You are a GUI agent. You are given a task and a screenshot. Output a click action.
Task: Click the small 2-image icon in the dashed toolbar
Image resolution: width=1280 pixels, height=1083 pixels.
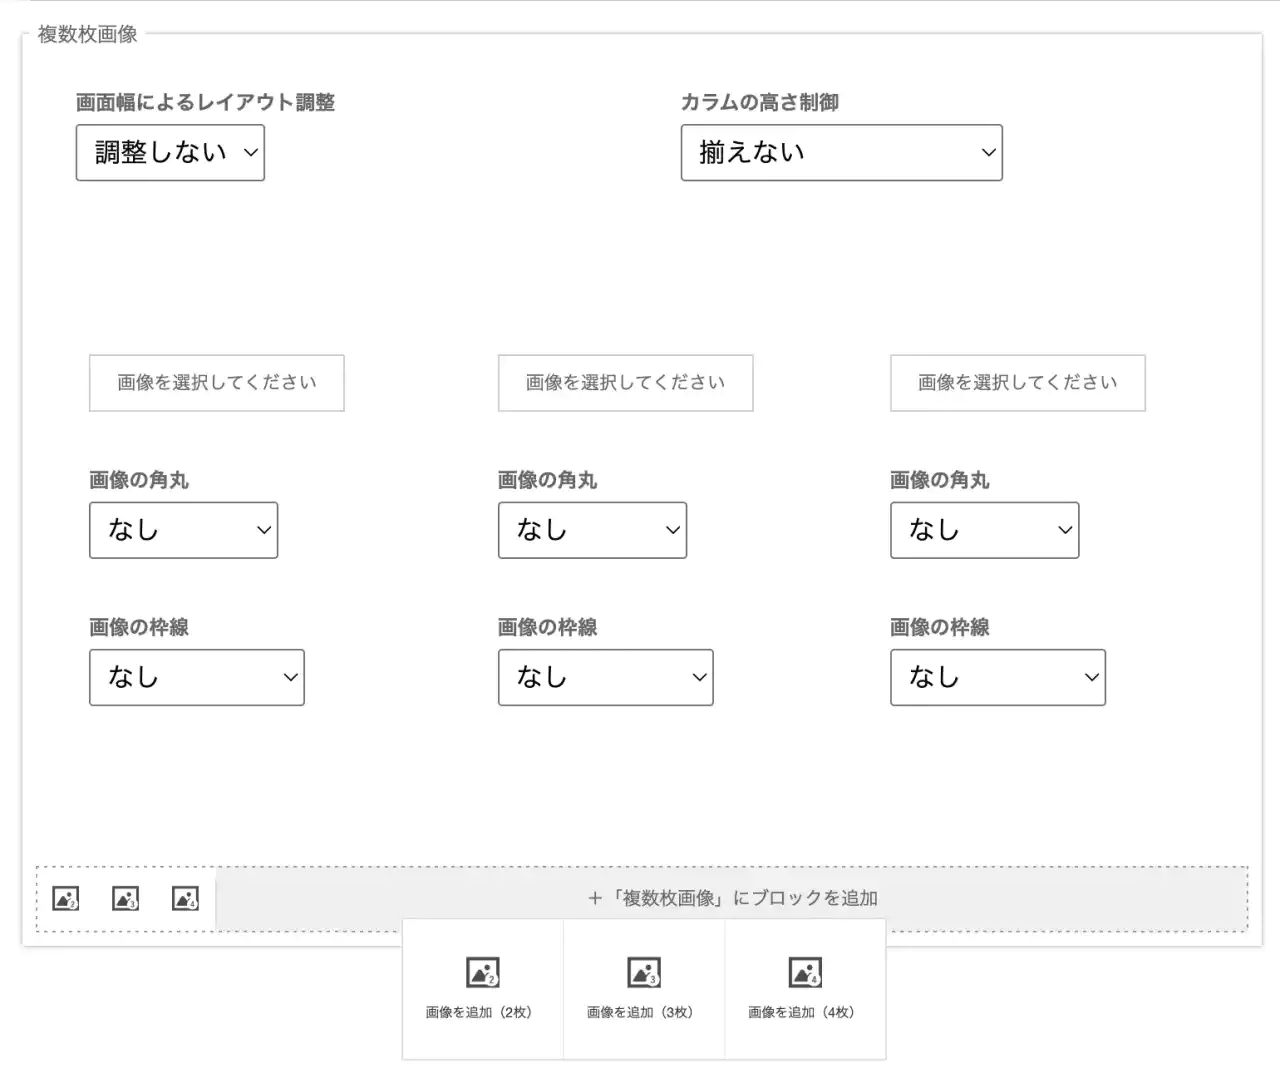66,898
